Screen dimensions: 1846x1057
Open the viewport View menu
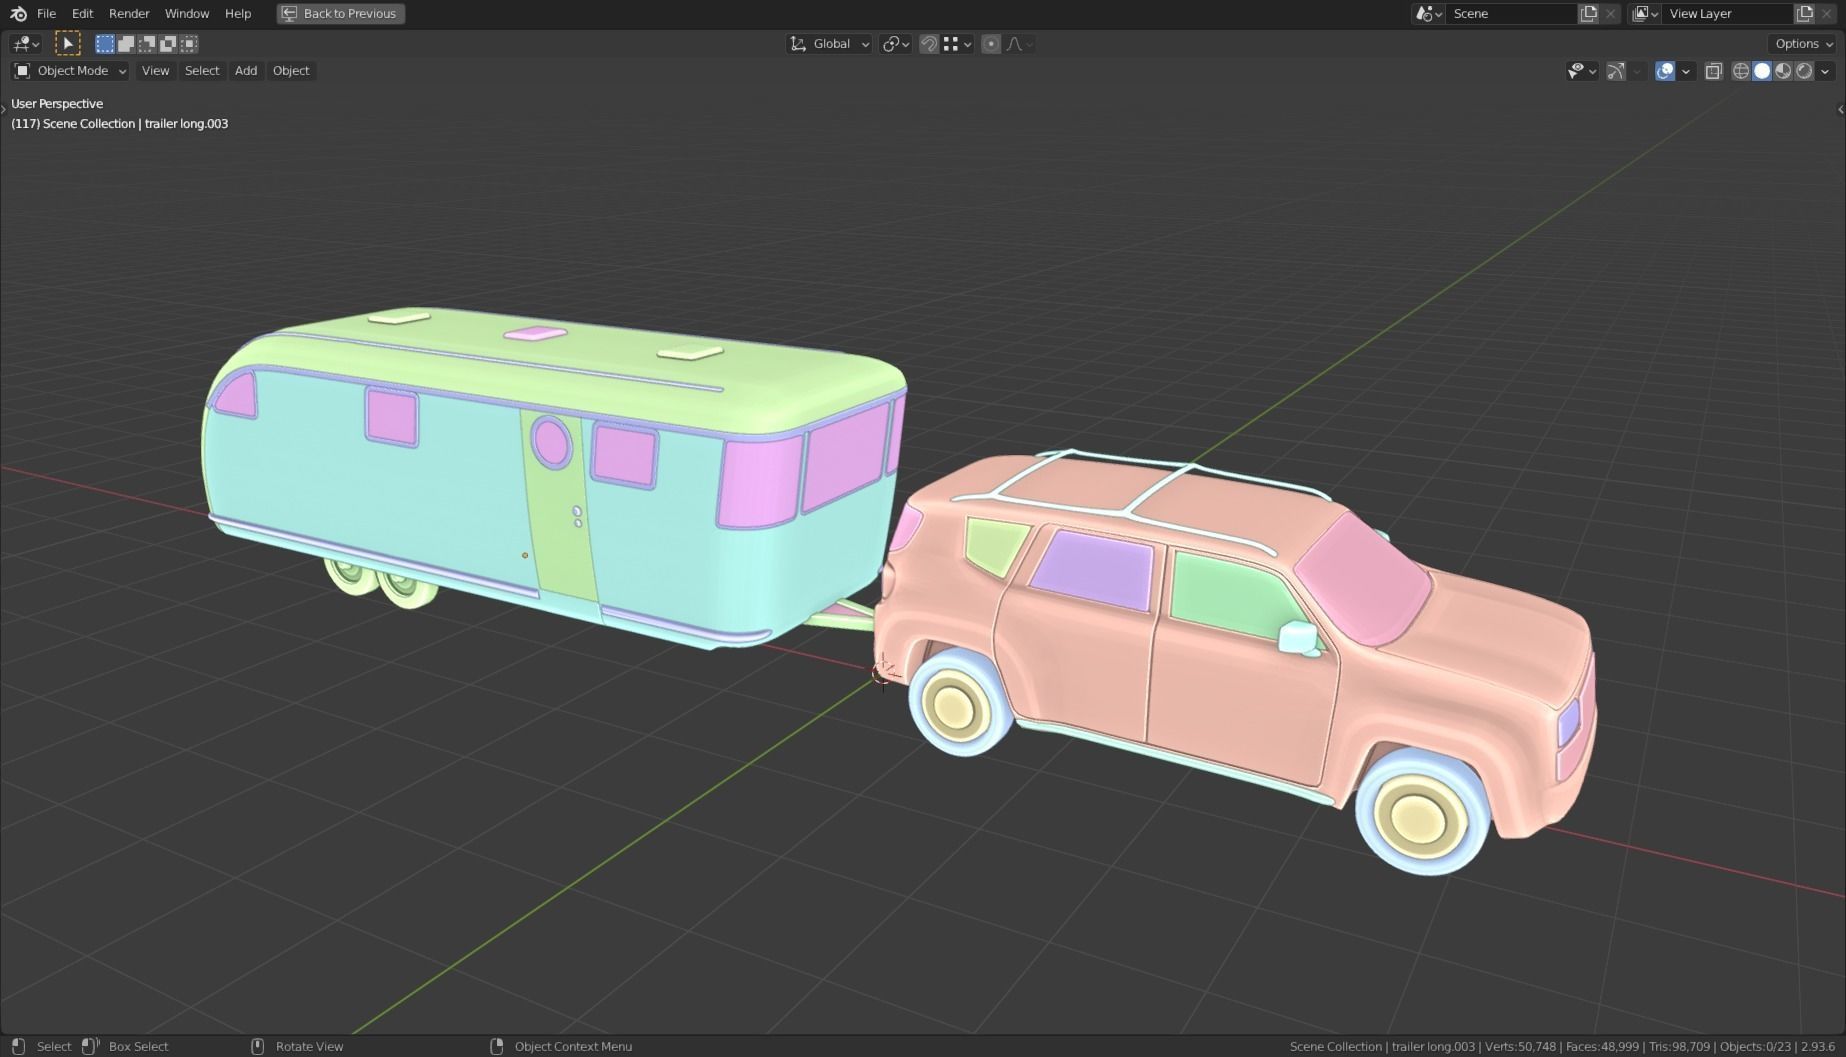[x=155, y=70]
